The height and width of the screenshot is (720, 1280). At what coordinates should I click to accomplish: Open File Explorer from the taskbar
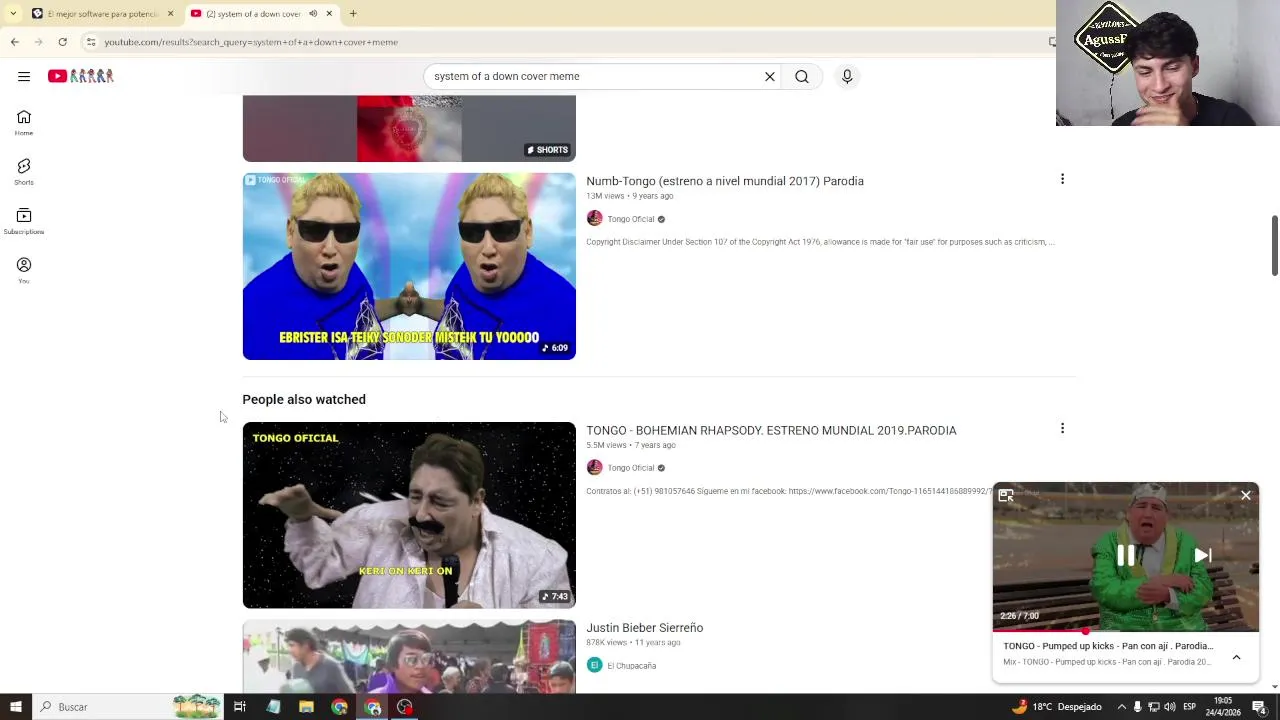[306, 707]
